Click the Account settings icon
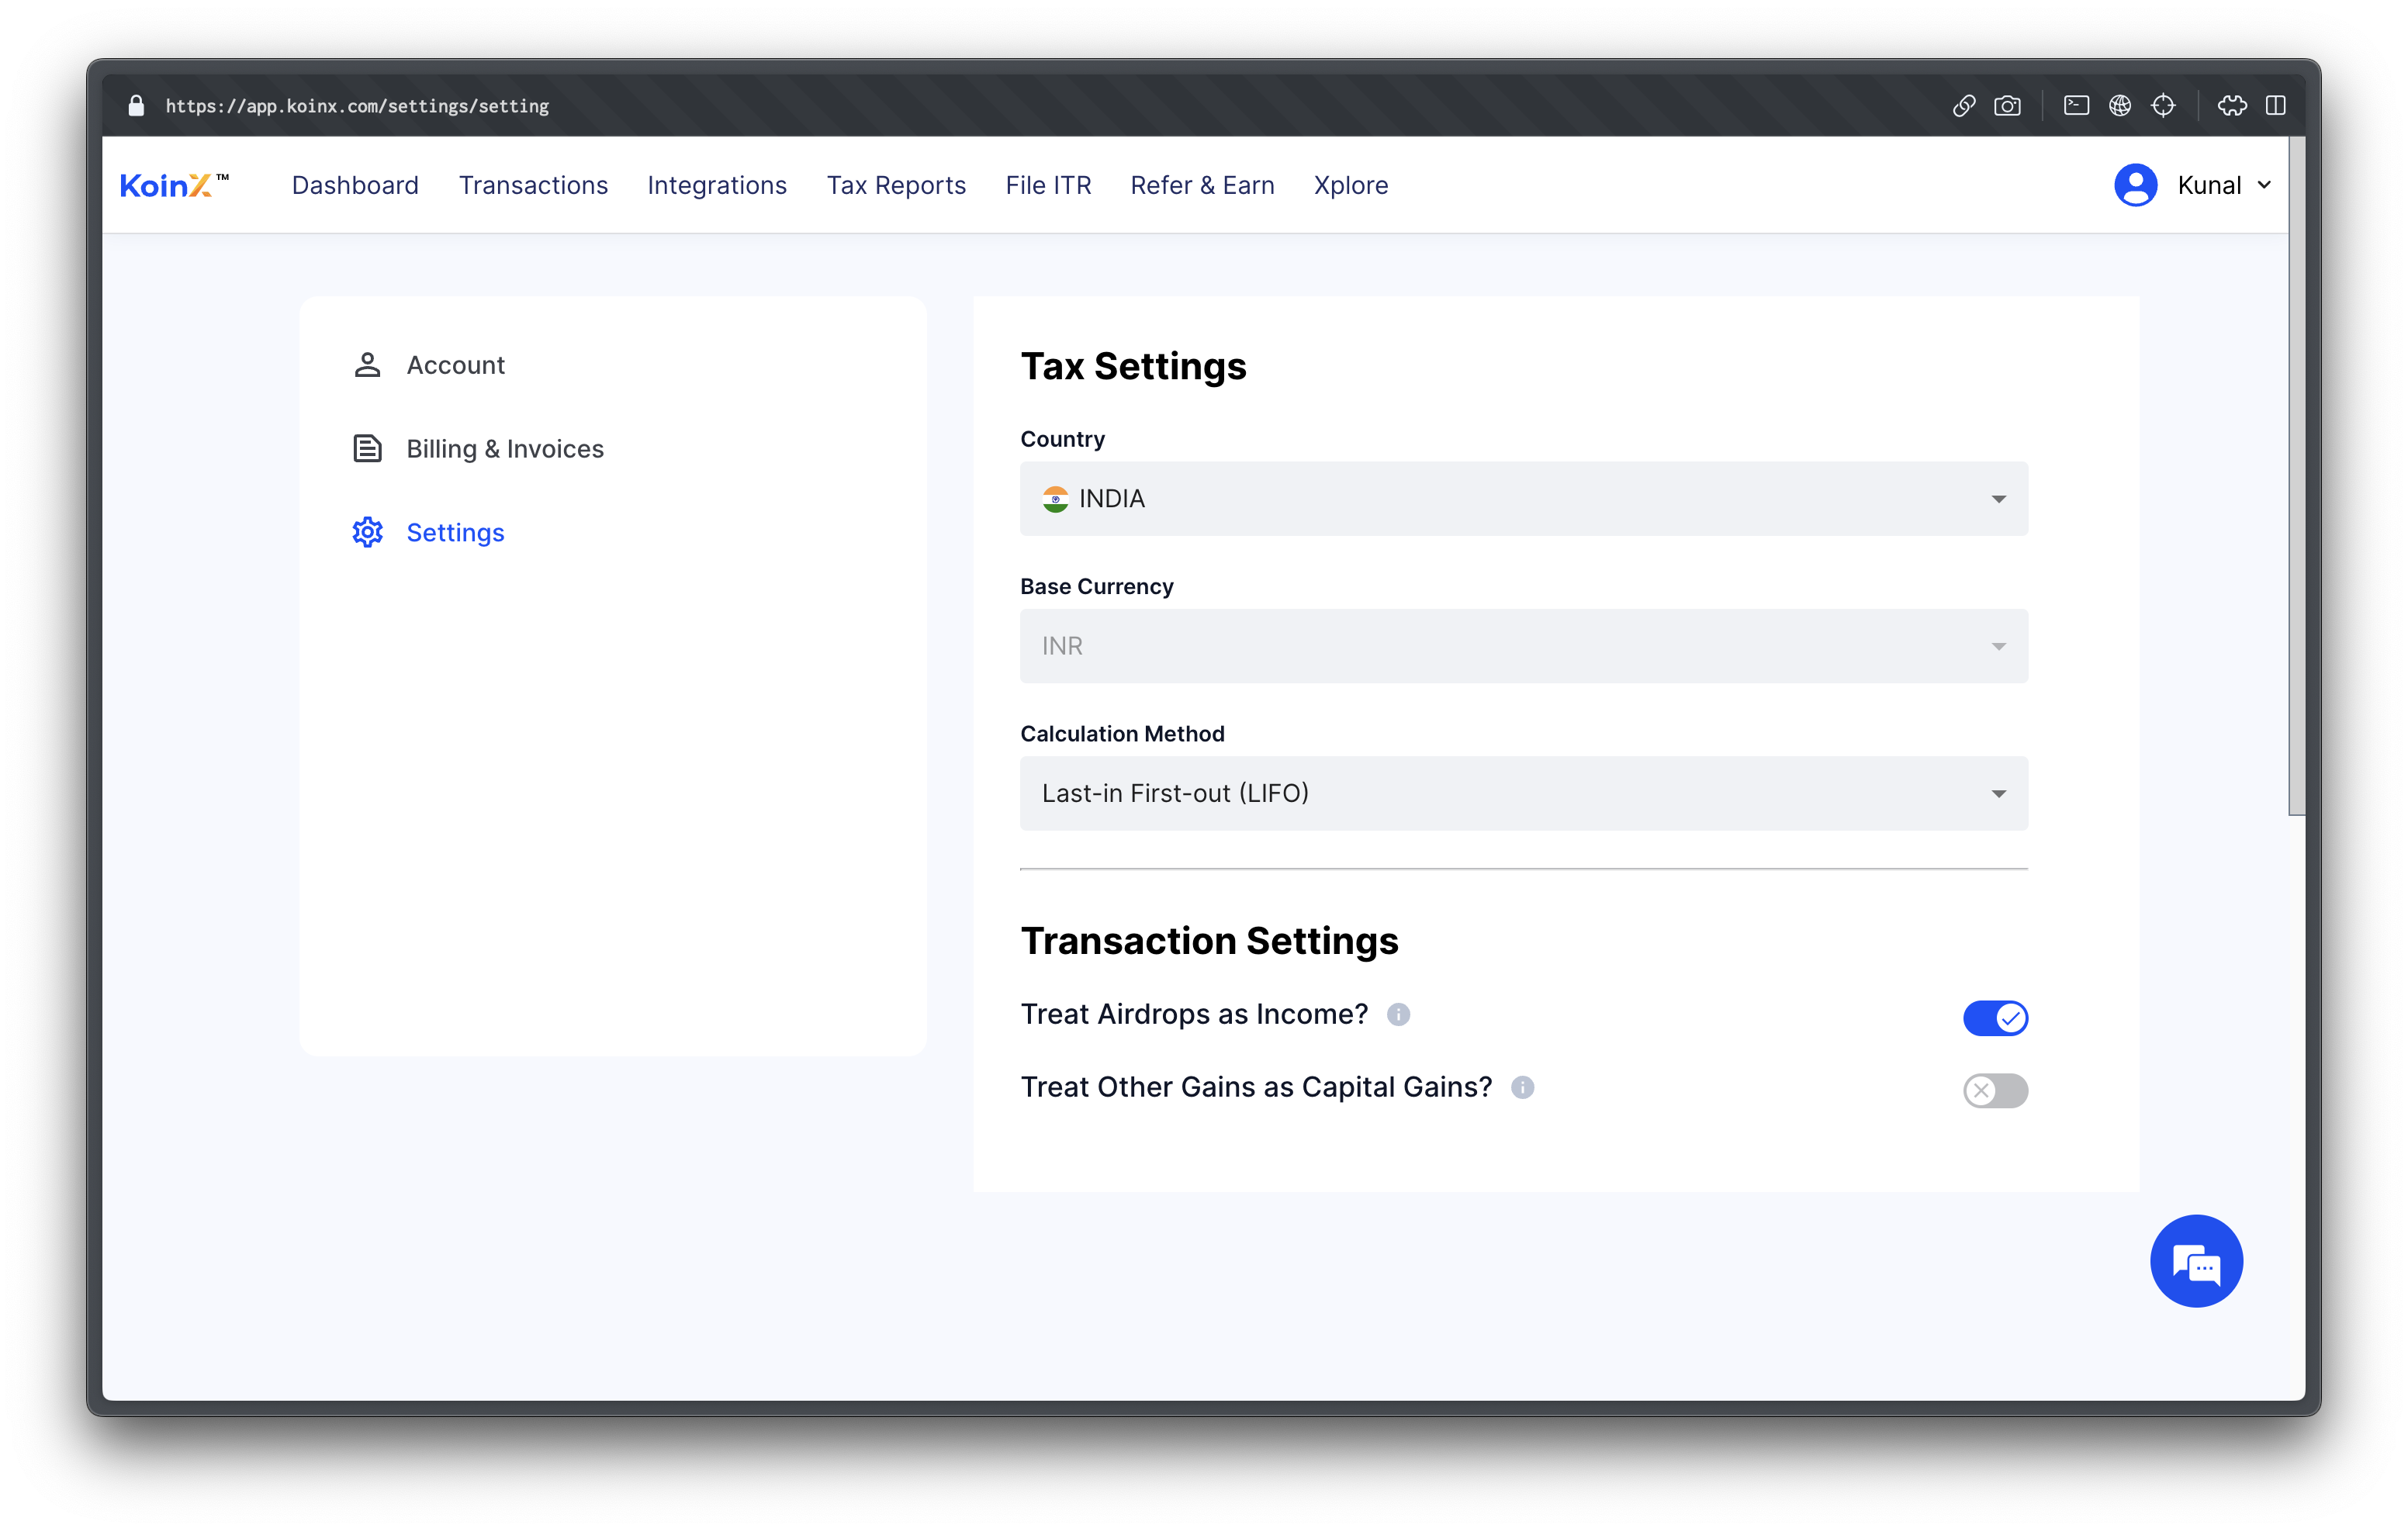Viewport: 2408px width, 1531px height. point(367,363)
